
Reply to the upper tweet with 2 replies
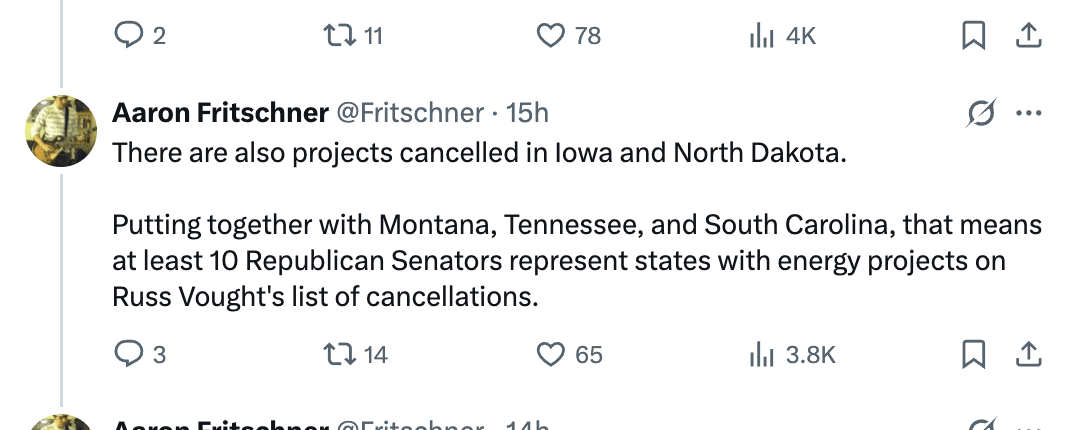pos(127,36)
